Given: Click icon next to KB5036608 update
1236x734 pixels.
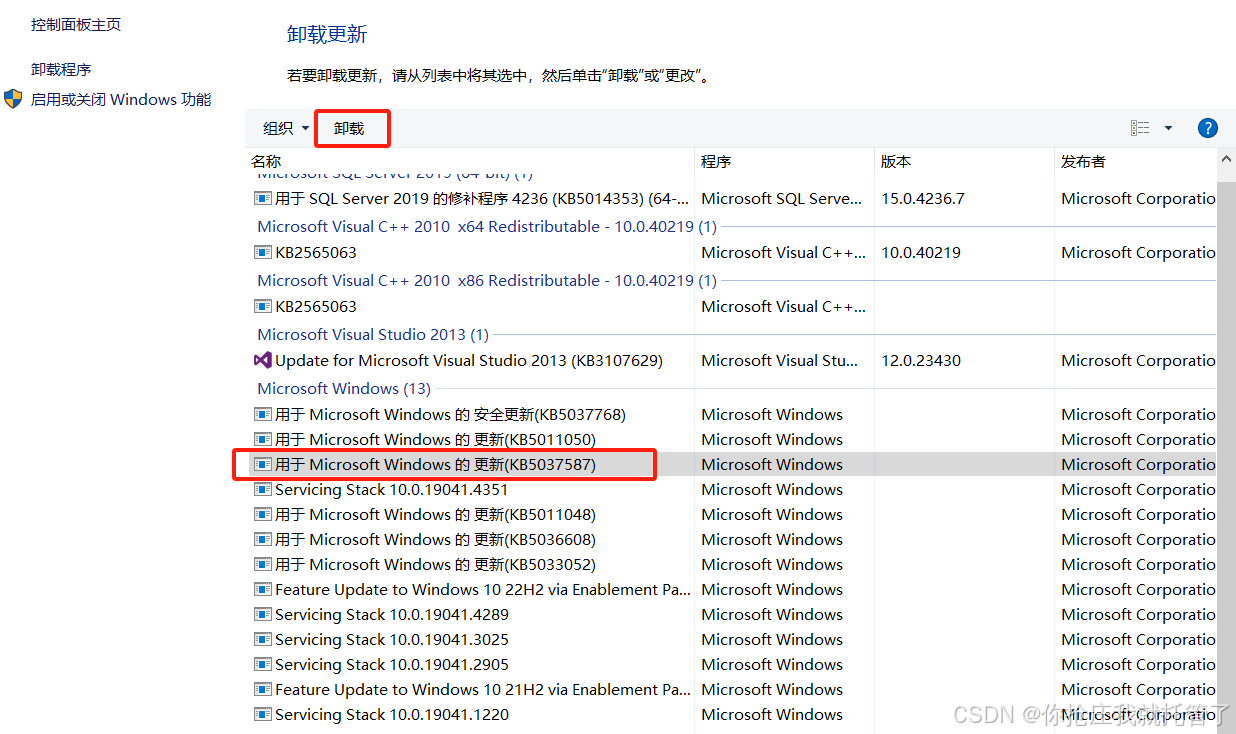Looking at the screenshot, I should (263, 539).
